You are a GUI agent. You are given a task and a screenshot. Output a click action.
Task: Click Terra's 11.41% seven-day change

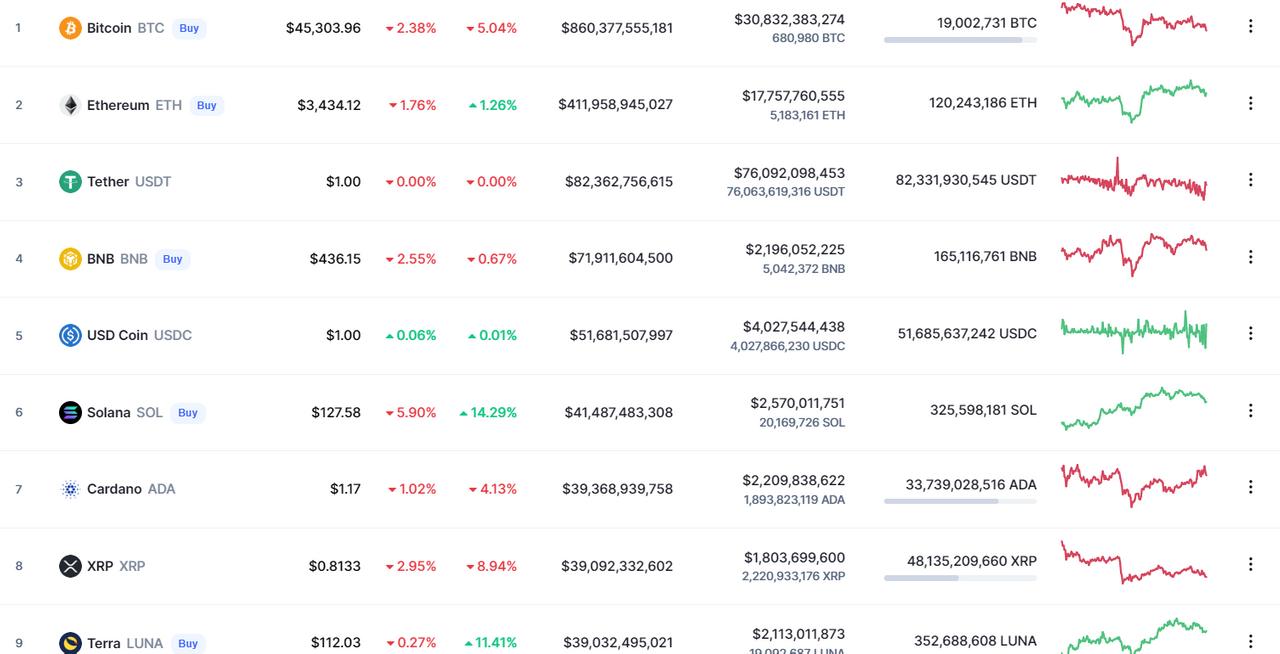click(490, 643)
